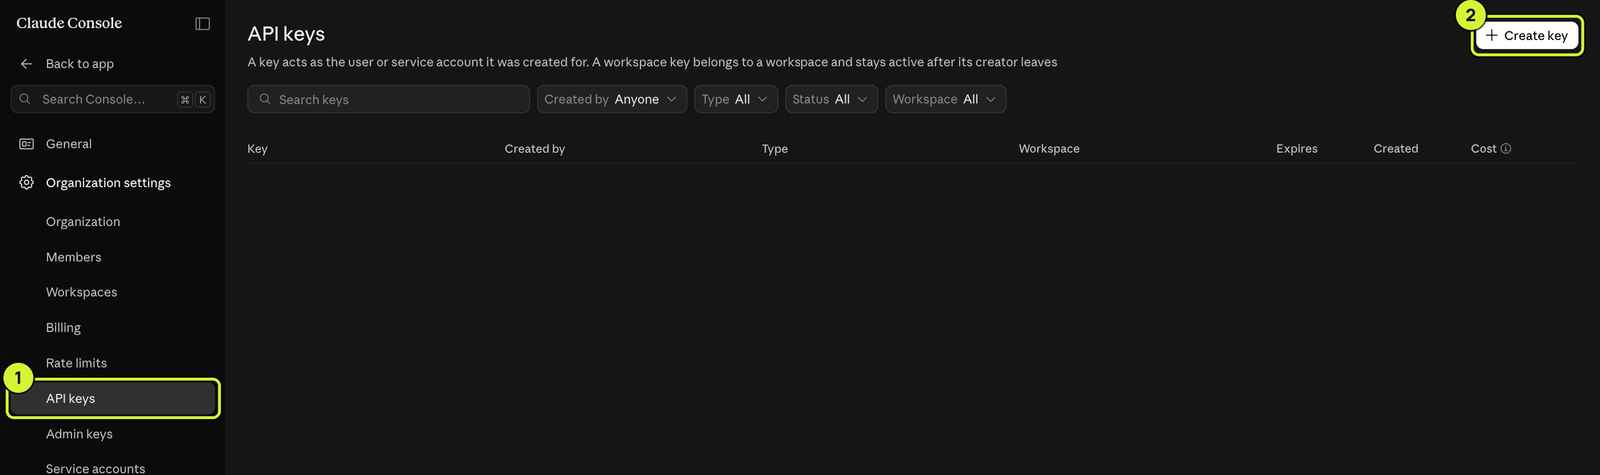
Task: Collapse the sidebar using the panel icon
Action: 203,24
